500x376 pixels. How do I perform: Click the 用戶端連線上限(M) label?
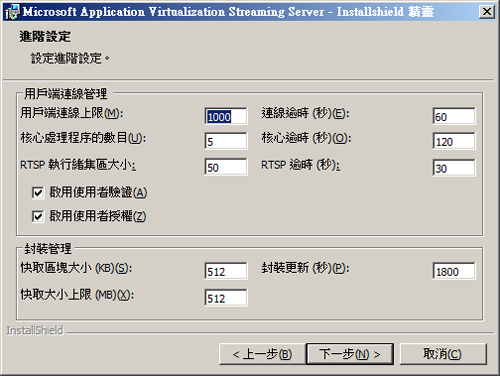(x=72, y=113)
